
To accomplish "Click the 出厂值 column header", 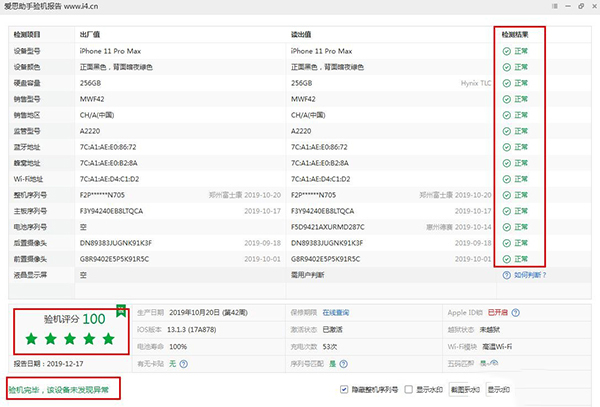I will (x=90, y=34).
